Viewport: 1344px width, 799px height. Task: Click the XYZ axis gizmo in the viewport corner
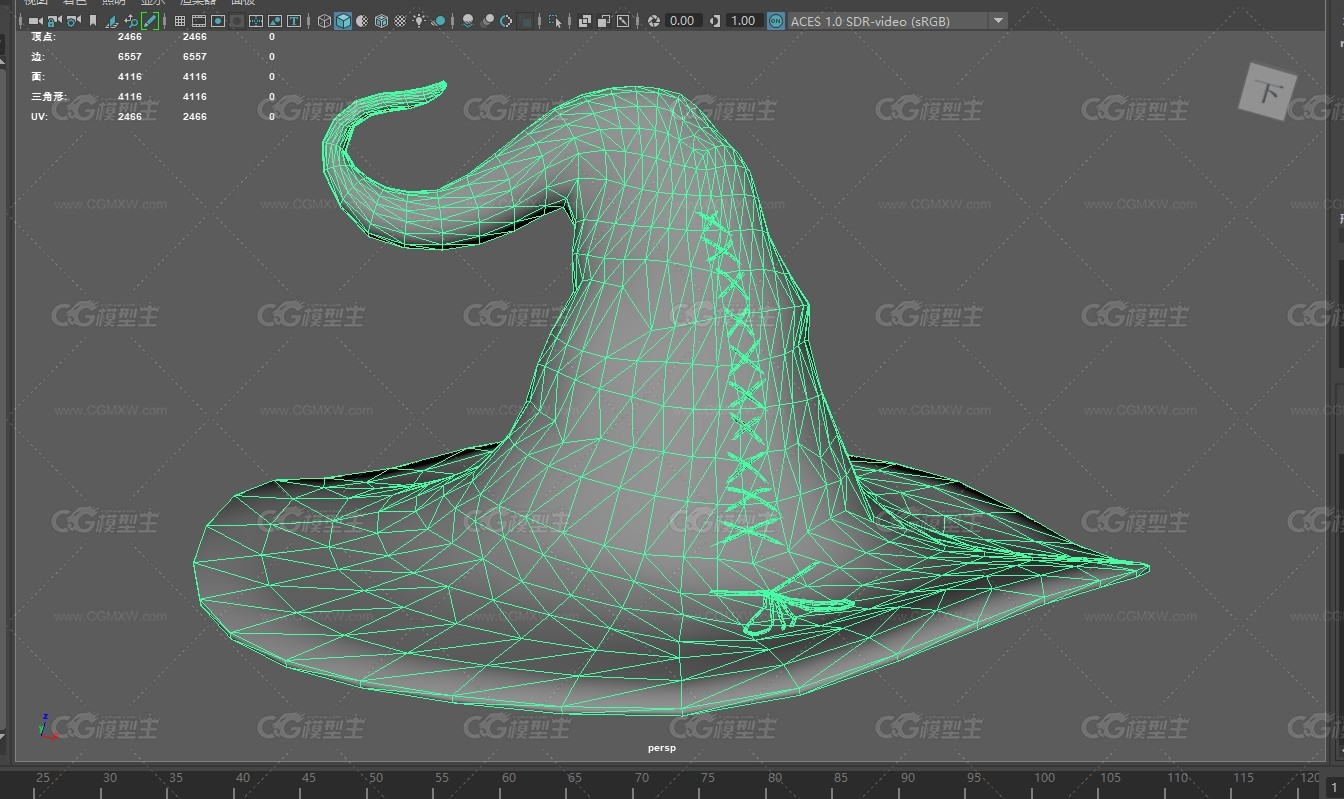[x=47, y=727]
